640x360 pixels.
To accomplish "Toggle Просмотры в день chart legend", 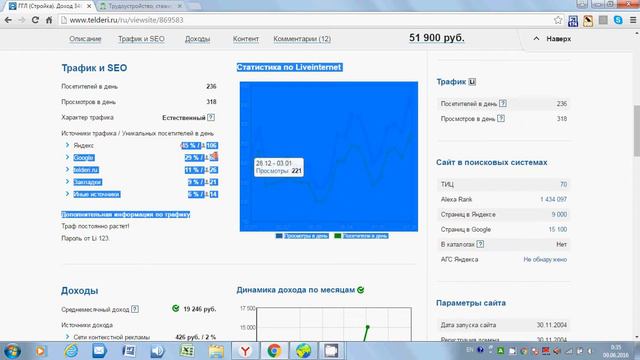I will click(x=302, y=236).
